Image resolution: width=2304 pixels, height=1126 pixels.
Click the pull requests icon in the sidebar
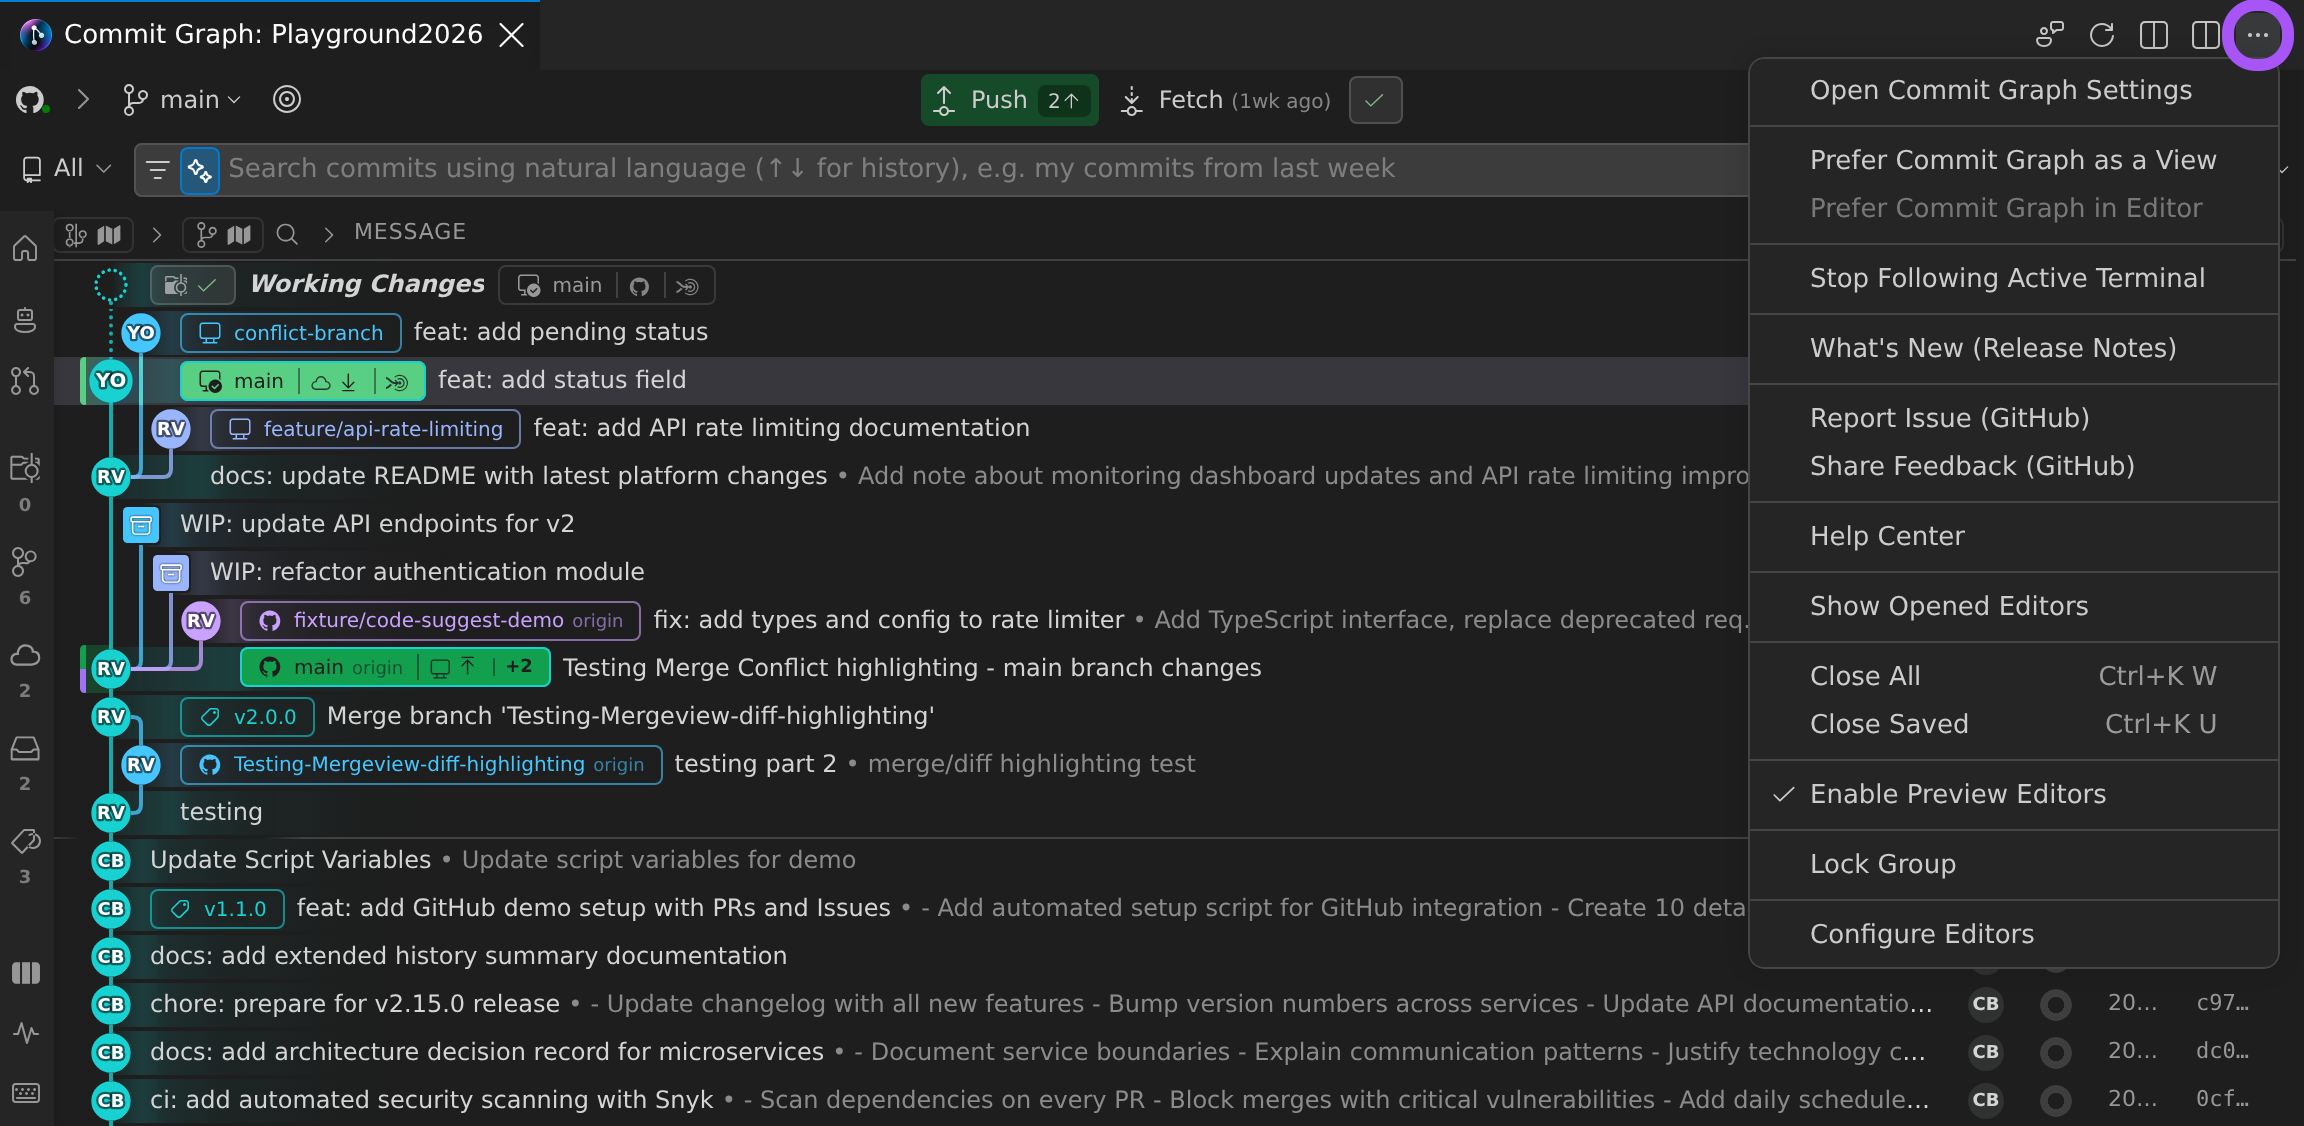[x=25, y=380]
